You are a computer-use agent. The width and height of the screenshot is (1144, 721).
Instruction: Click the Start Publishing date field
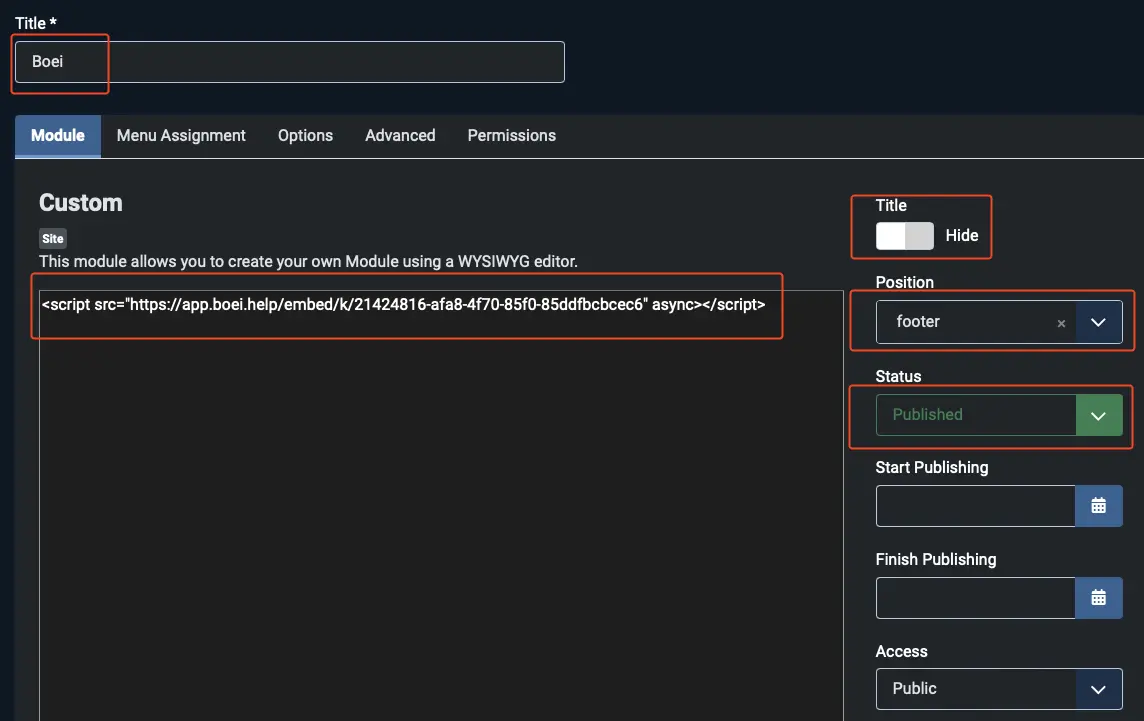click(974, 506)
